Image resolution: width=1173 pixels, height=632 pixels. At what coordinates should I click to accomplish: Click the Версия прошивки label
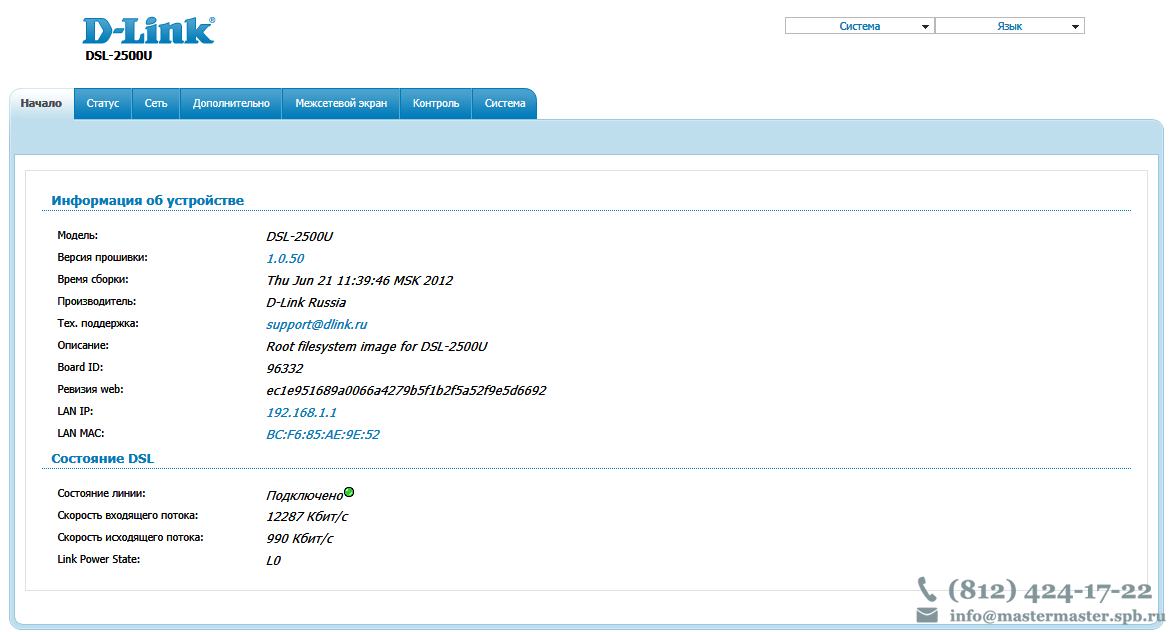[102, 257]
